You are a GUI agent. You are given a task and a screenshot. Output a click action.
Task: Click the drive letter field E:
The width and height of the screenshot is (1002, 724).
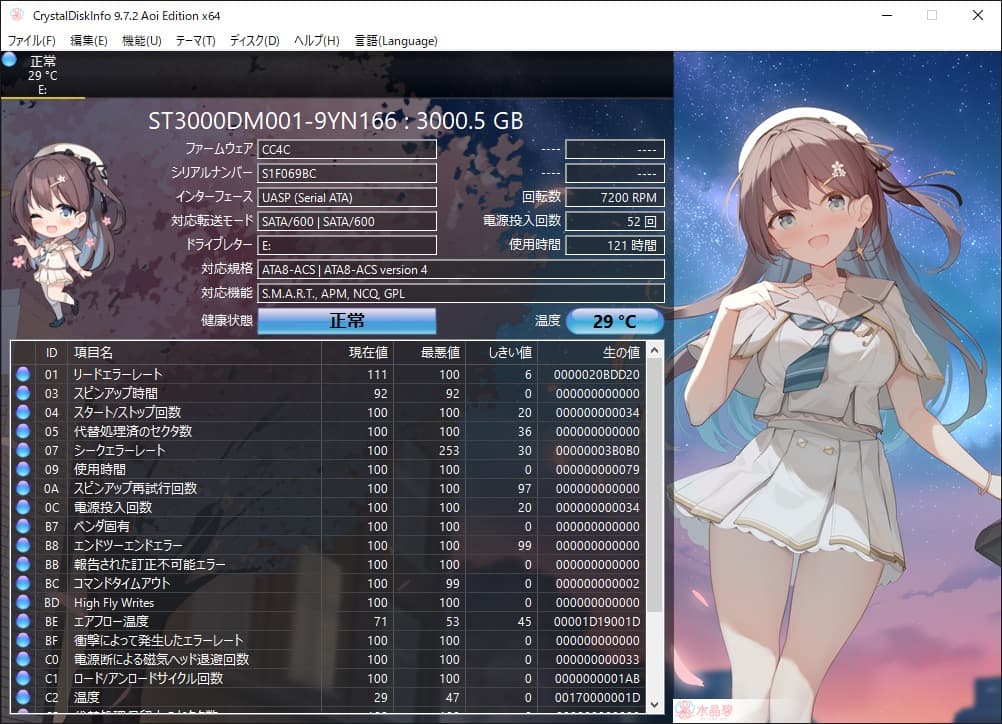point(347,245)
